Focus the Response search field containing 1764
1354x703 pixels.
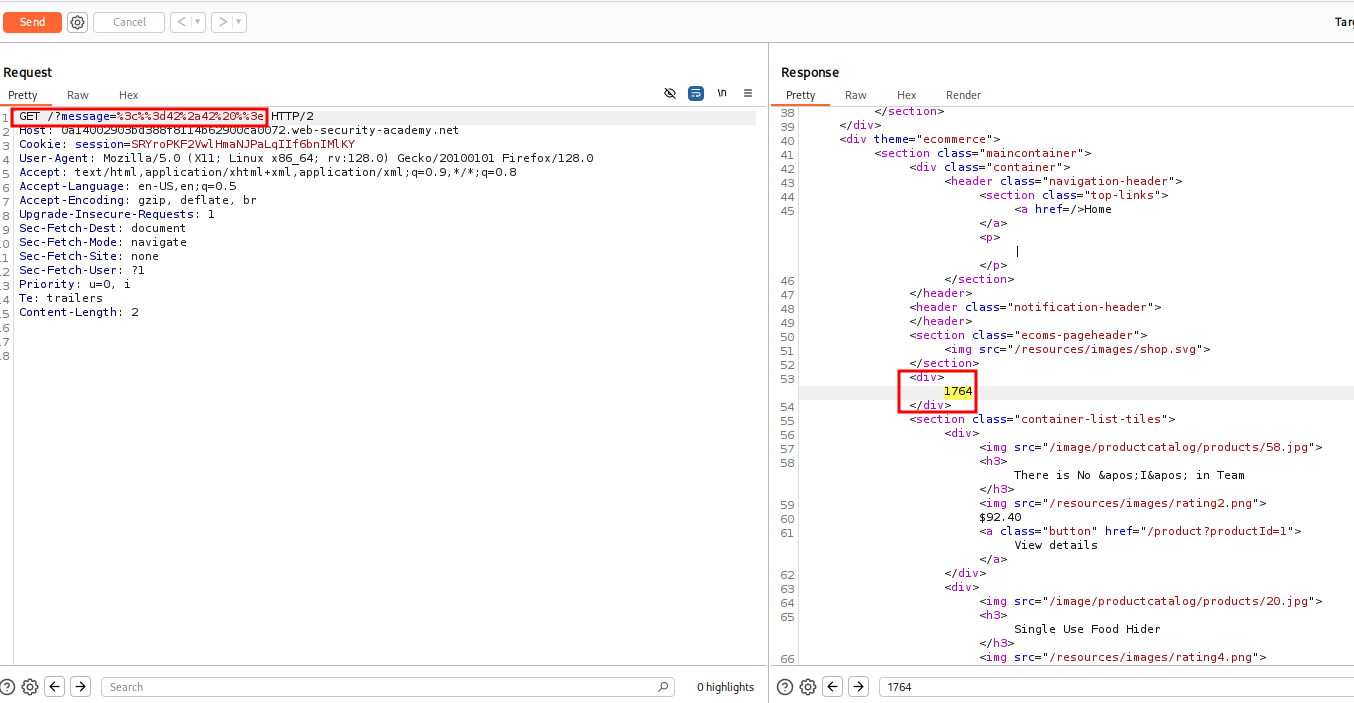1116,687
